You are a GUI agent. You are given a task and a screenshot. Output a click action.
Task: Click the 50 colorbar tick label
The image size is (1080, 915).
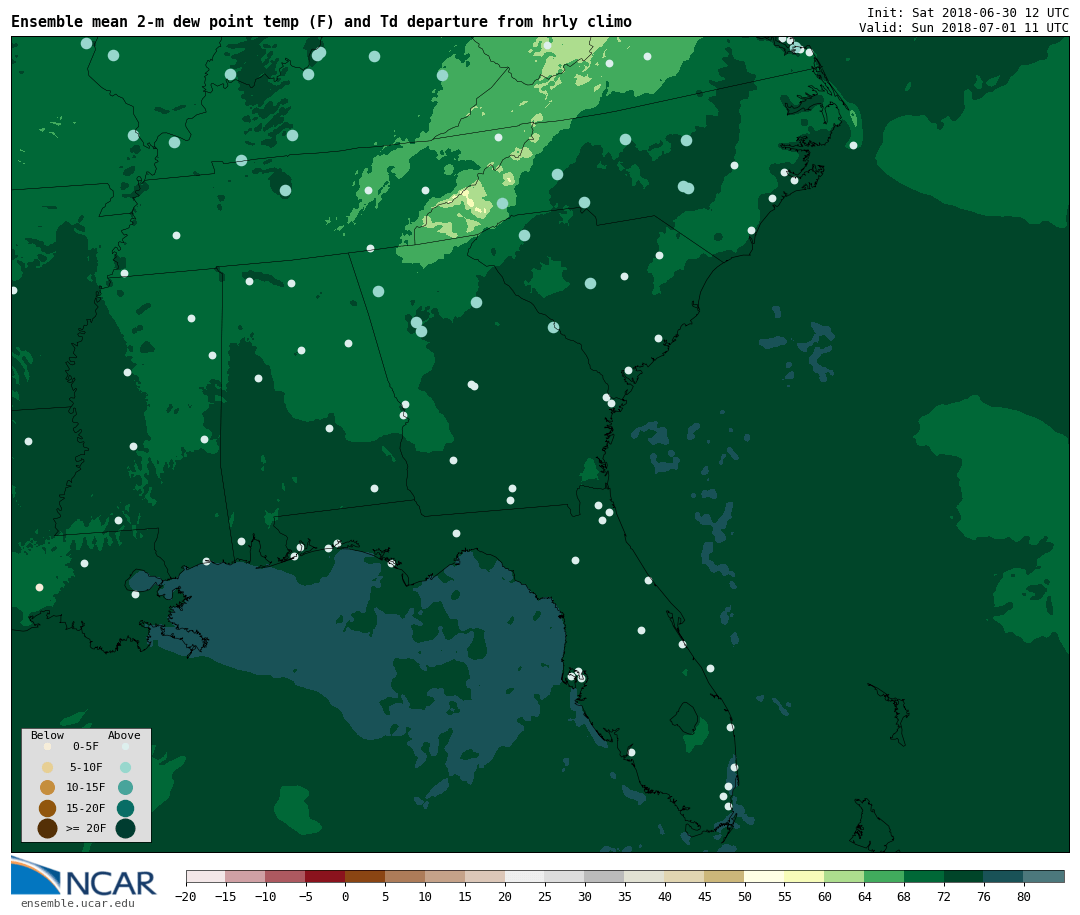745,896
